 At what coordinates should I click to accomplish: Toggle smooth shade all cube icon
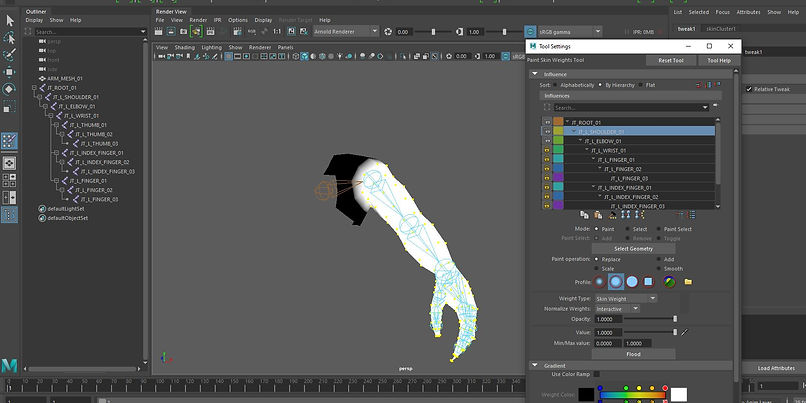point(304,56)
